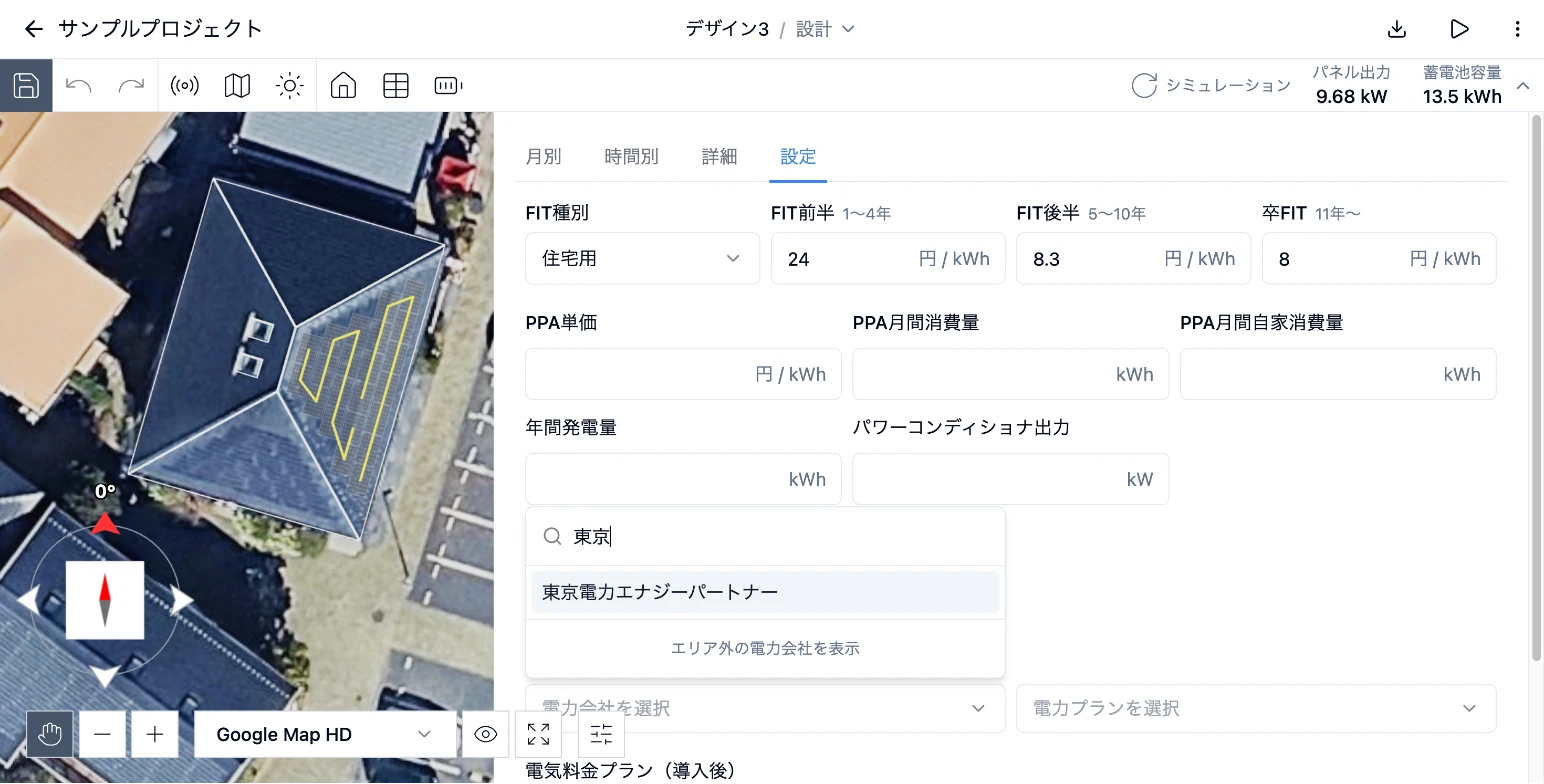Viewport: 1544px width, 784px height.
Task: Switch to the 詳細 tab
Action: click(719, 156)
